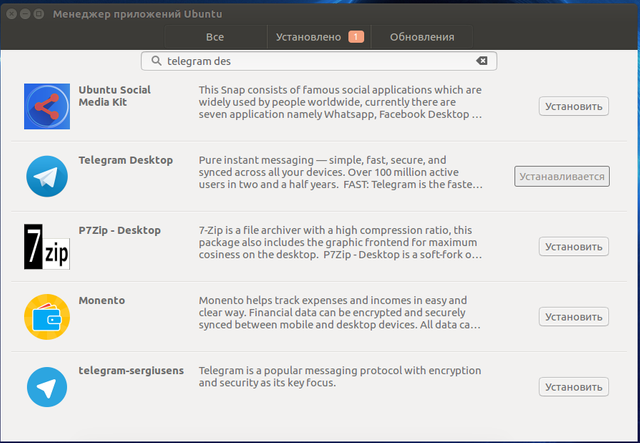The width and height of the screenshot is (640, 443).
Task: Click Устанавливается button for Telegram Desktop
Action: (x=562, y=176)
